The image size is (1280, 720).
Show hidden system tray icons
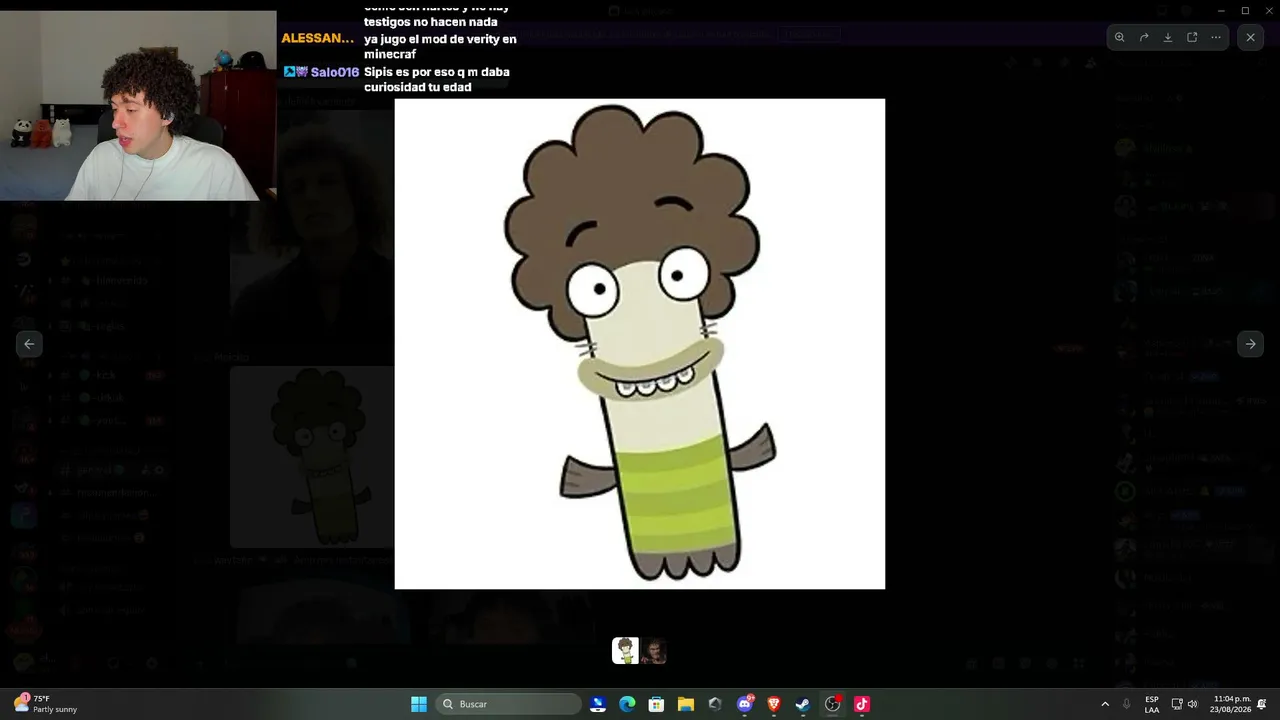pyautogui.click(x=1105, y=704)
